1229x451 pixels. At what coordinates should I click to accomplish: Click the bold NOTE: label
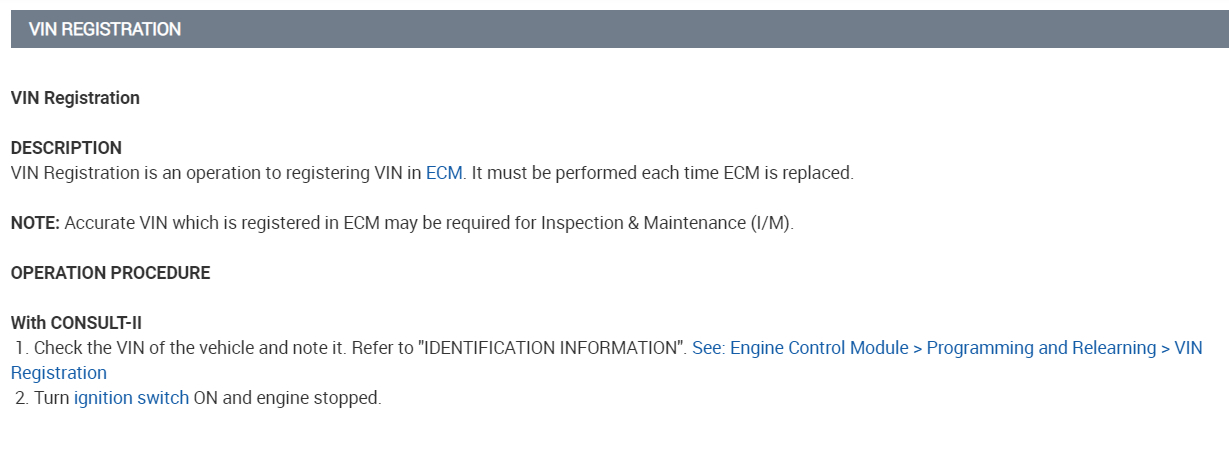(x=36, y=223)
